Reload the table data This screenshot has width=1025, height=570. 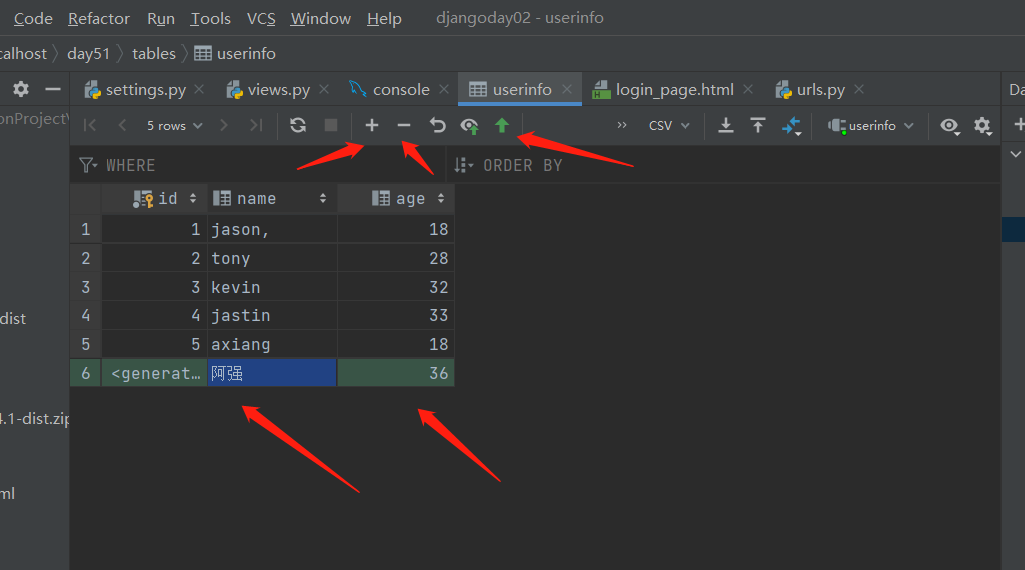click(x=298, y=125)
